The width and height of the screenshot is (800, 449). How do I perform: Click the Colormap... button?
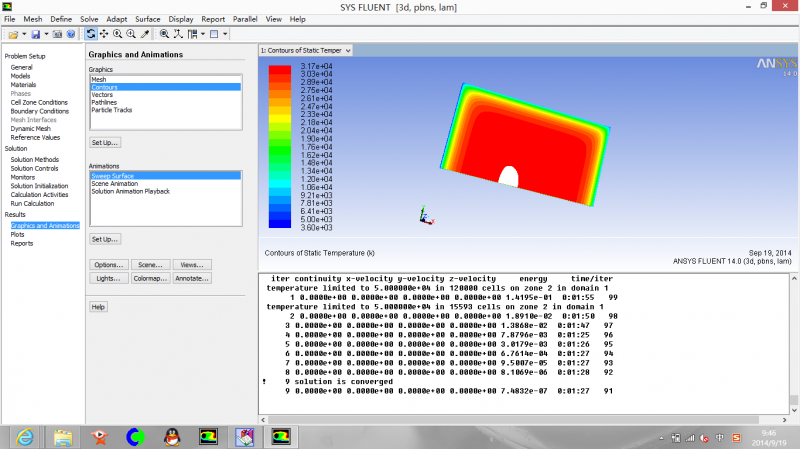pos(150,278)
